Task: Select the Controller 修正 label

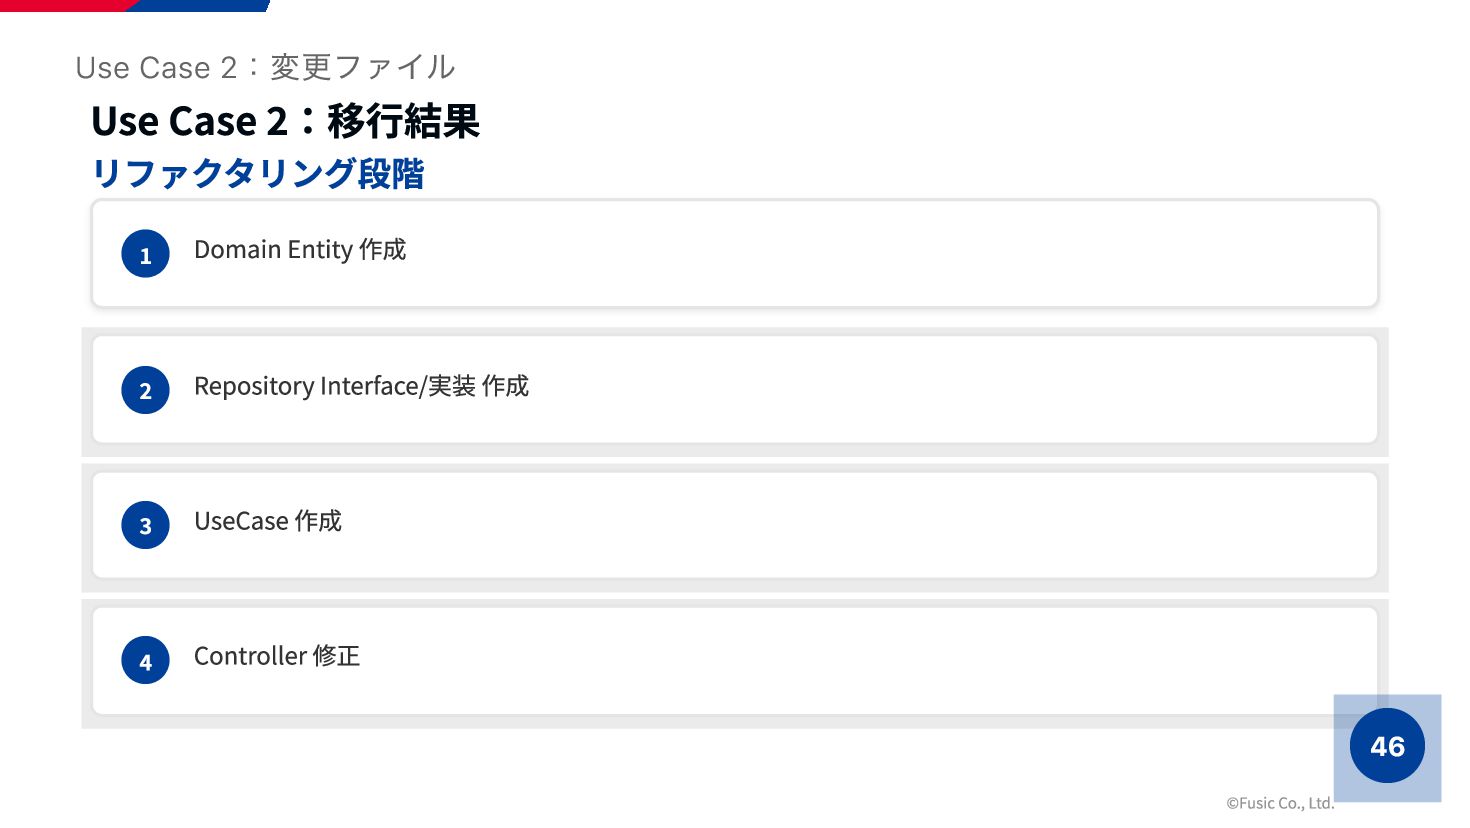Action: click(277, 656)
